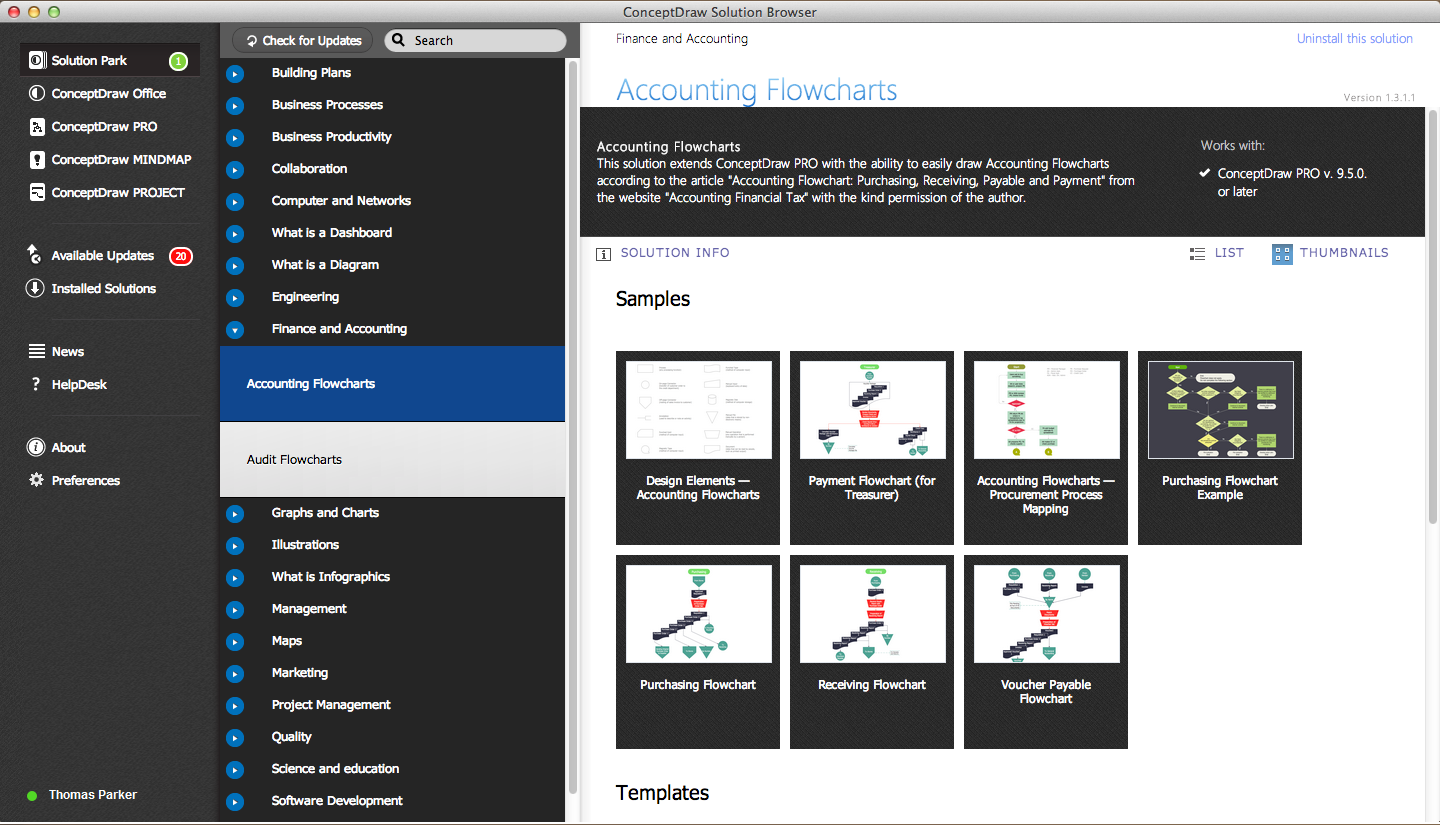Open the Illustrations category label
Image resolution: width=1440 pixels, height=825 pixels.
click(x=305, y=545)
